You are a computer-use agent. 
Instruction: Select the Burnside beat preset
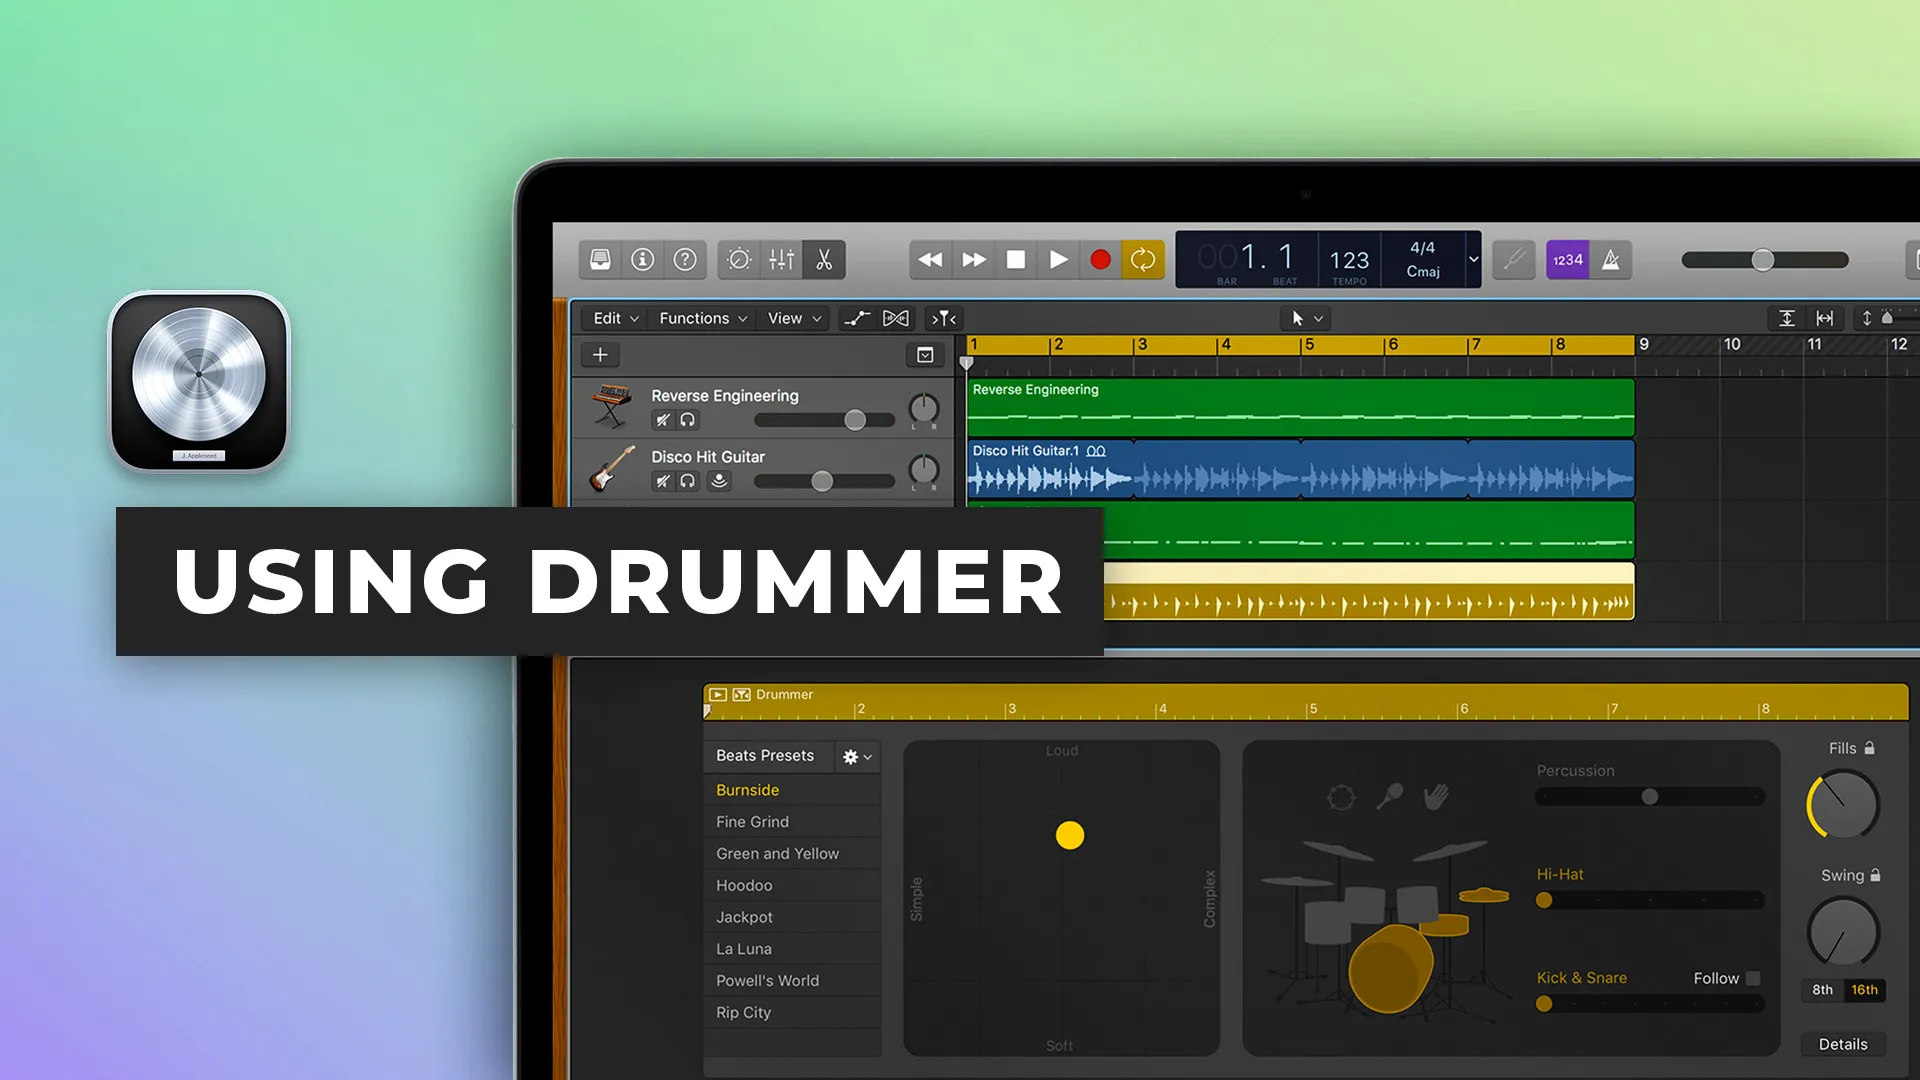(x=792, y=790)
